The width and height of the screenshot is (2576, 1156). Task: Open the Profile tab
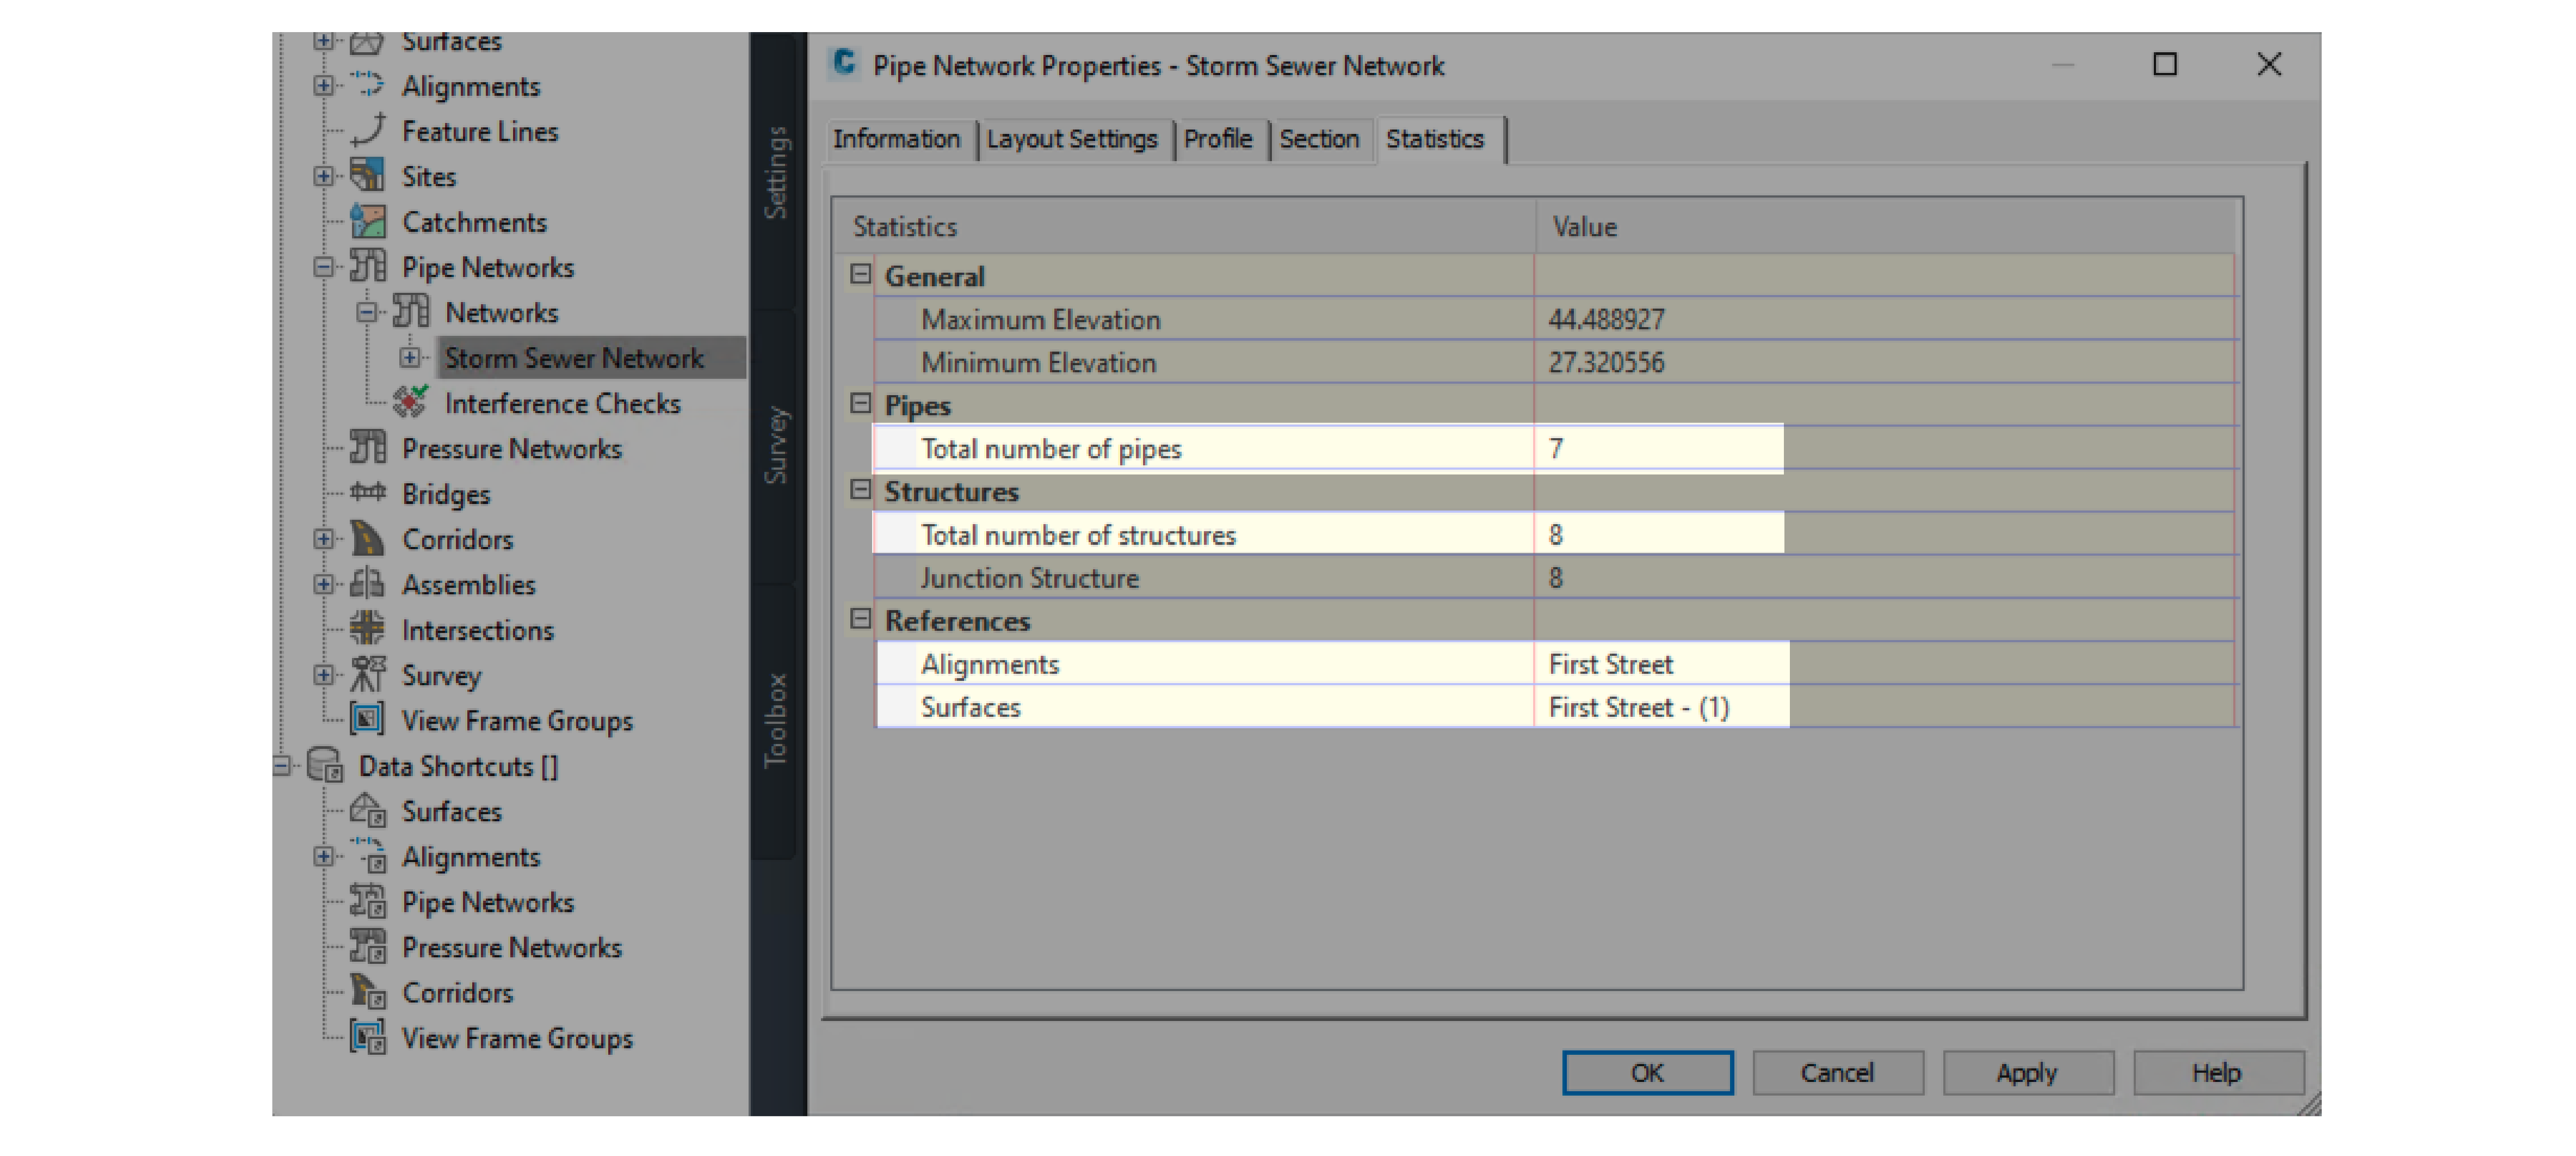(x=1217, y=139)
